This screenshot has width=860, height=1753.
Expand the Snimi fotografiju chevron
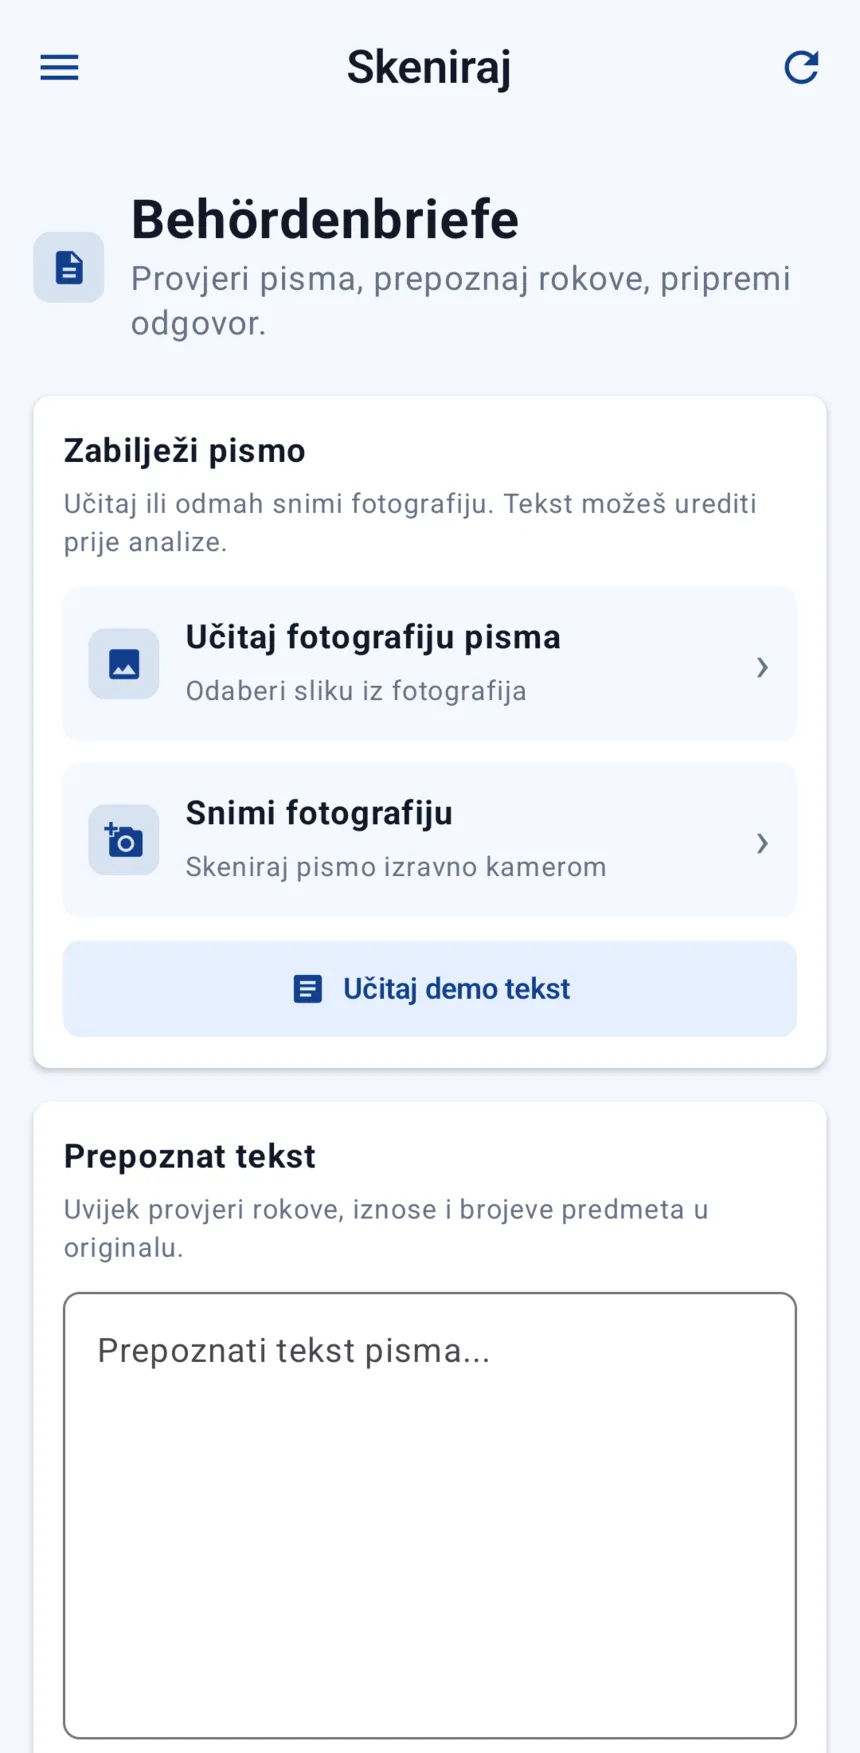pos(762,843)
